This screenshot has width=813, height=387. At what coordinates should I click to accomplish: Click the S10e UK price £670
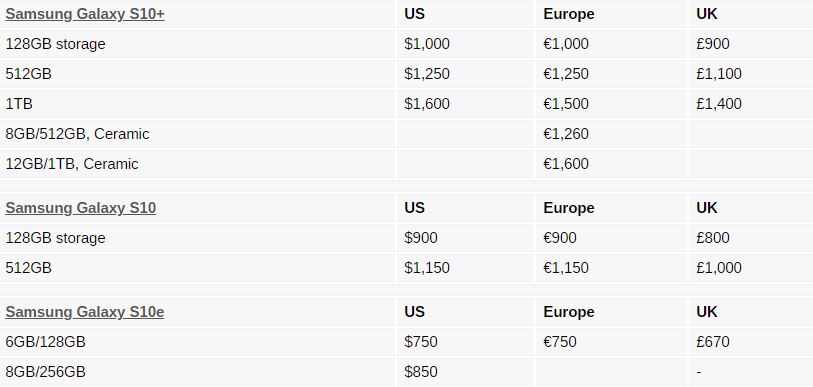pos(713,341)
